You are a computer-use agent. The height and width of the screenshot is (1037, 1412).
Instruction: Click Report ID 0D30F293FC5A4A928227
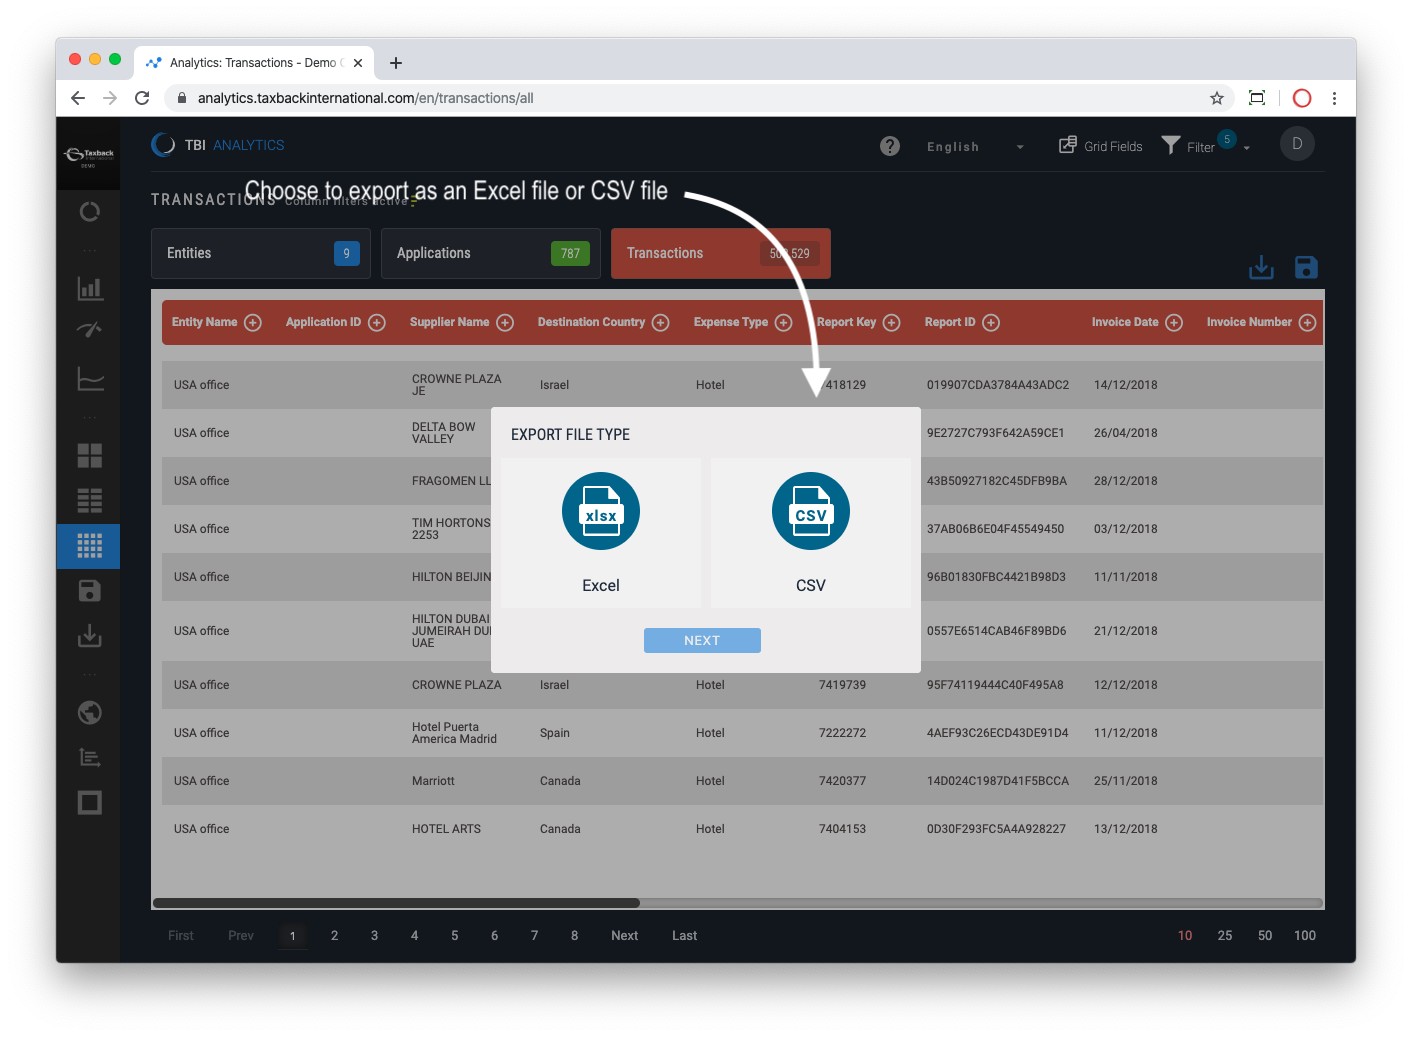point(996,829)
